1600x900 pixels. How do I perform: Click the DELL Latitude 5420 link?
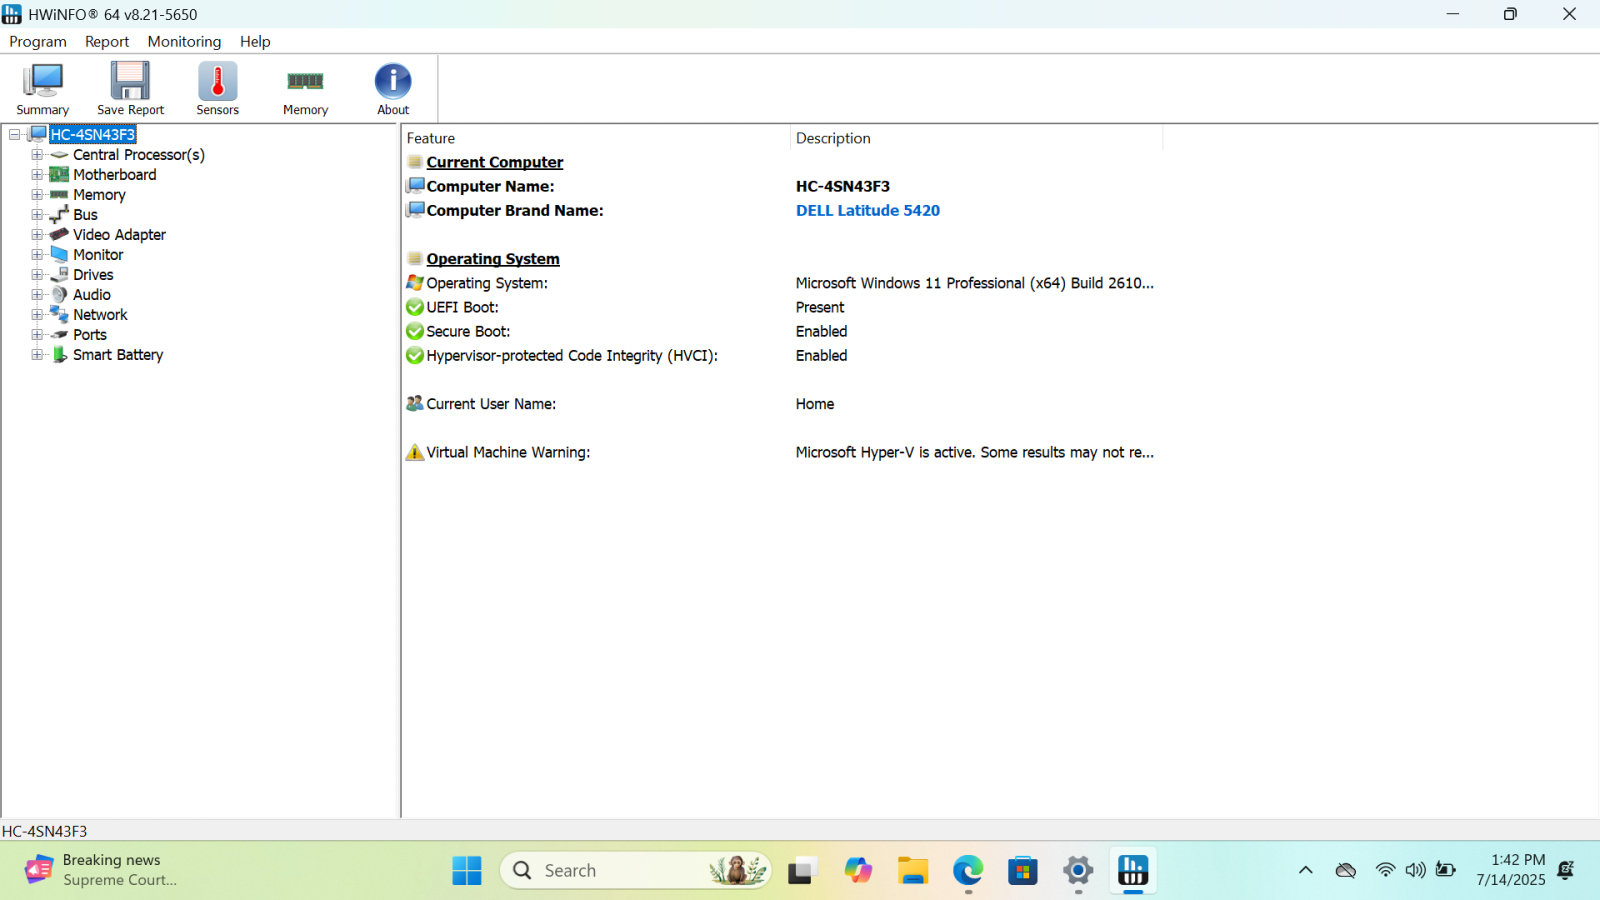pos(866,210)
